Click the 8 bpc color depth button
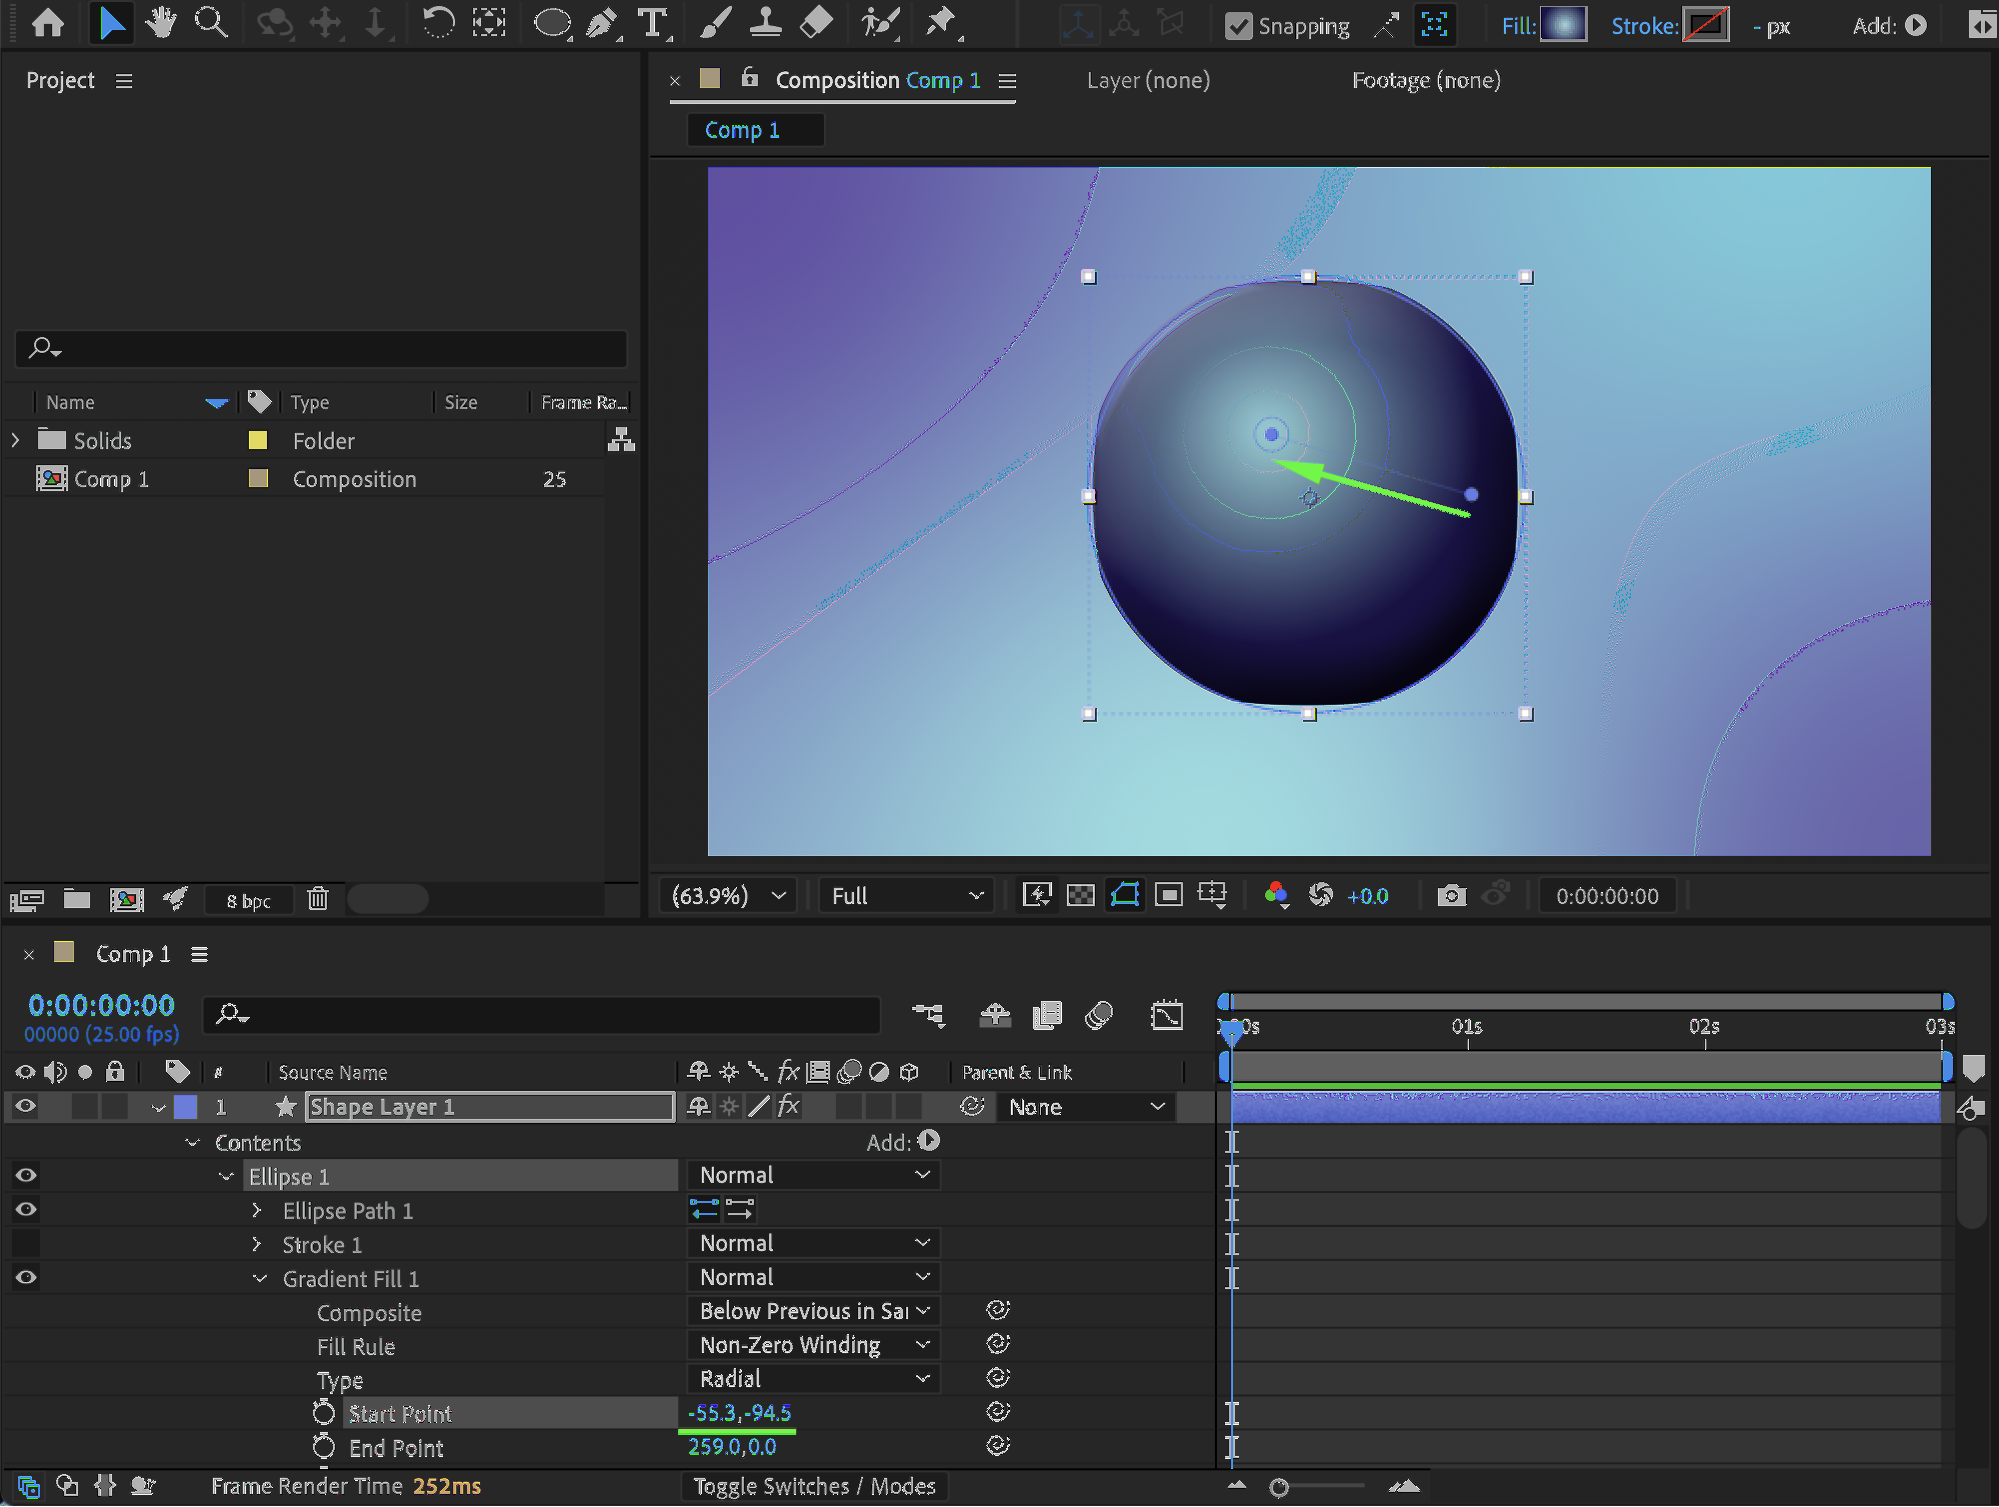 coord(248,900)
